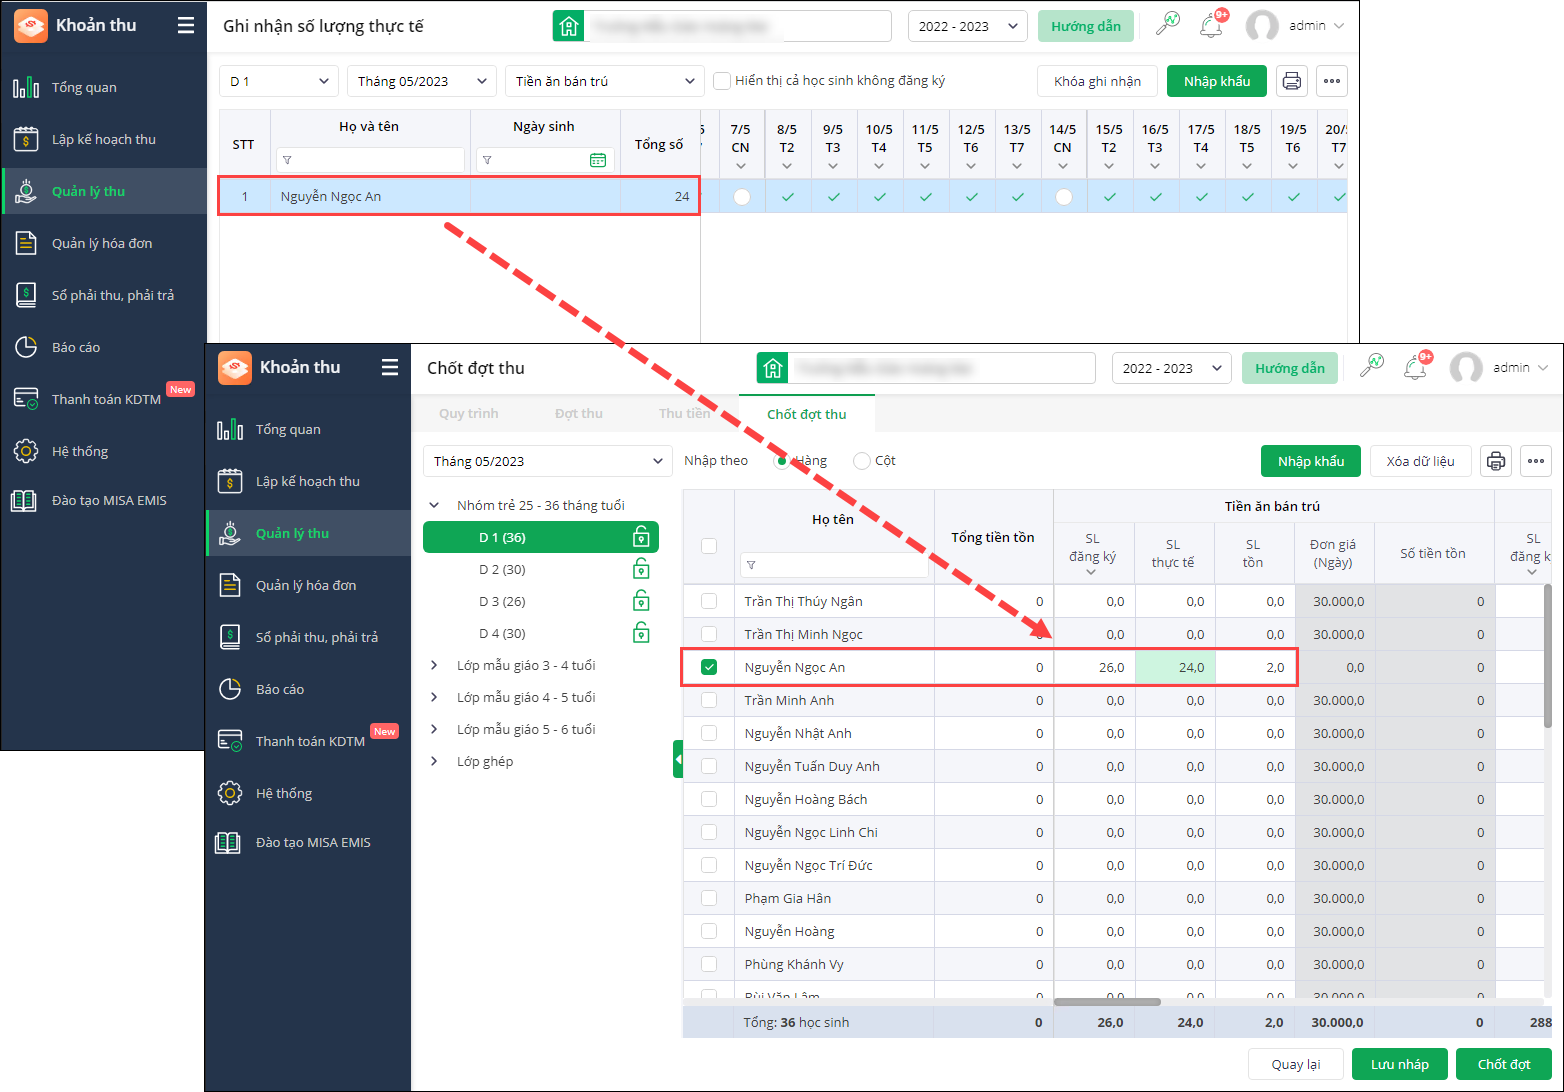Expand Lớp mẫu giáo 3 - 4 tuổi group

pyautogui.click(x=434, y=665)
